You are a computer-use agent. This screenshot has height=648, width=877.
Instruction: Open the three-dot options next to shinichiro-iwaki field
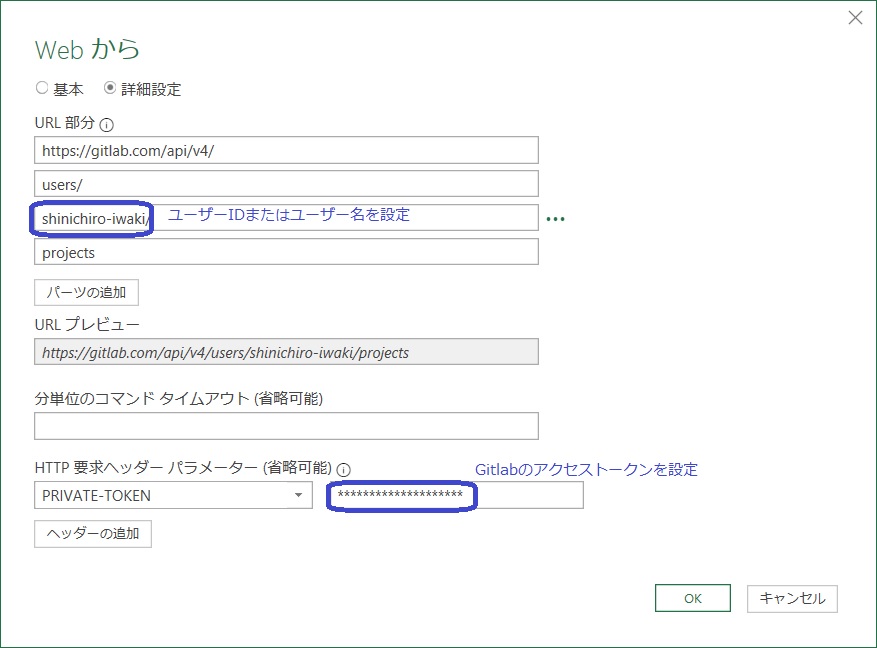coord(555,218)
